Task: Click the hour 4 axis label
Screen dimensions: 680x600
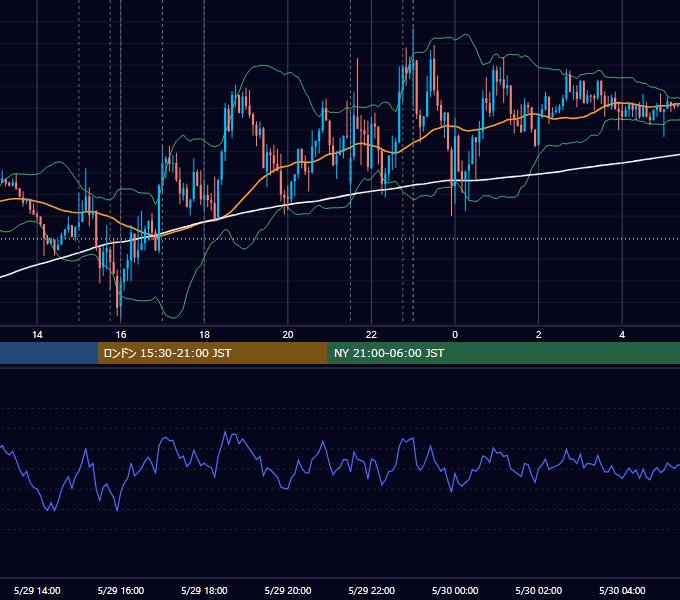Action: click(x=622, y=335)
